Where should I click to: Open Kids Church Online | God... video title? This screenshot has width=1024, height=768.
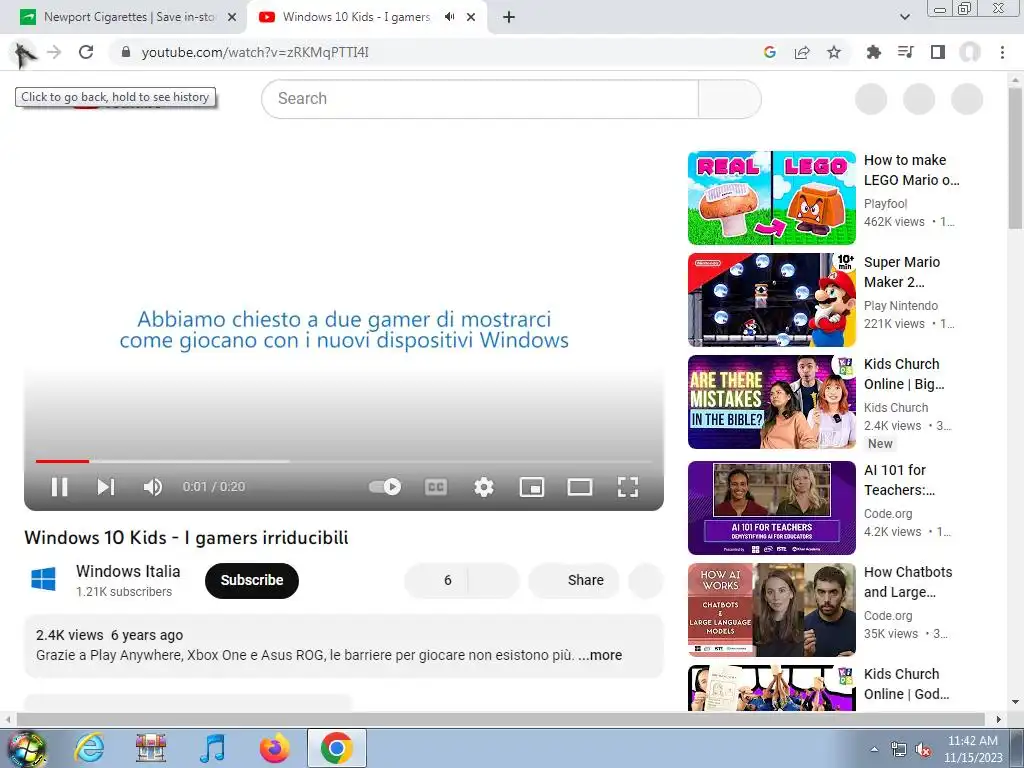point(906,684)
